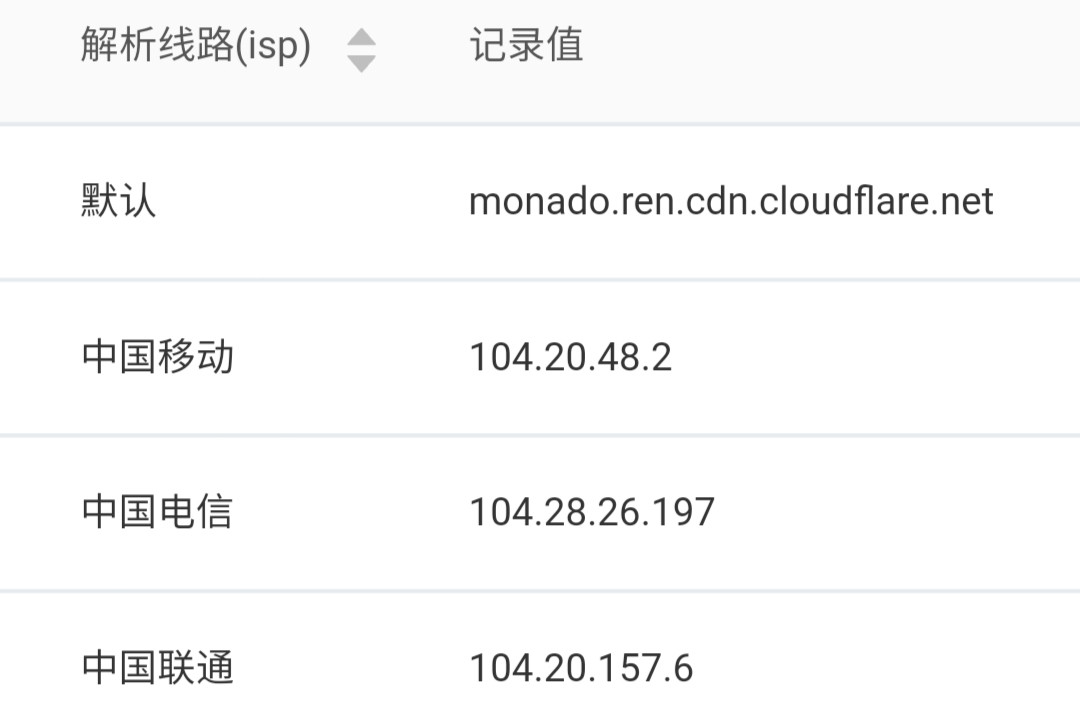1080x720 pixels.
Task: Select the 默认 line cell
Action: (118, 201)
